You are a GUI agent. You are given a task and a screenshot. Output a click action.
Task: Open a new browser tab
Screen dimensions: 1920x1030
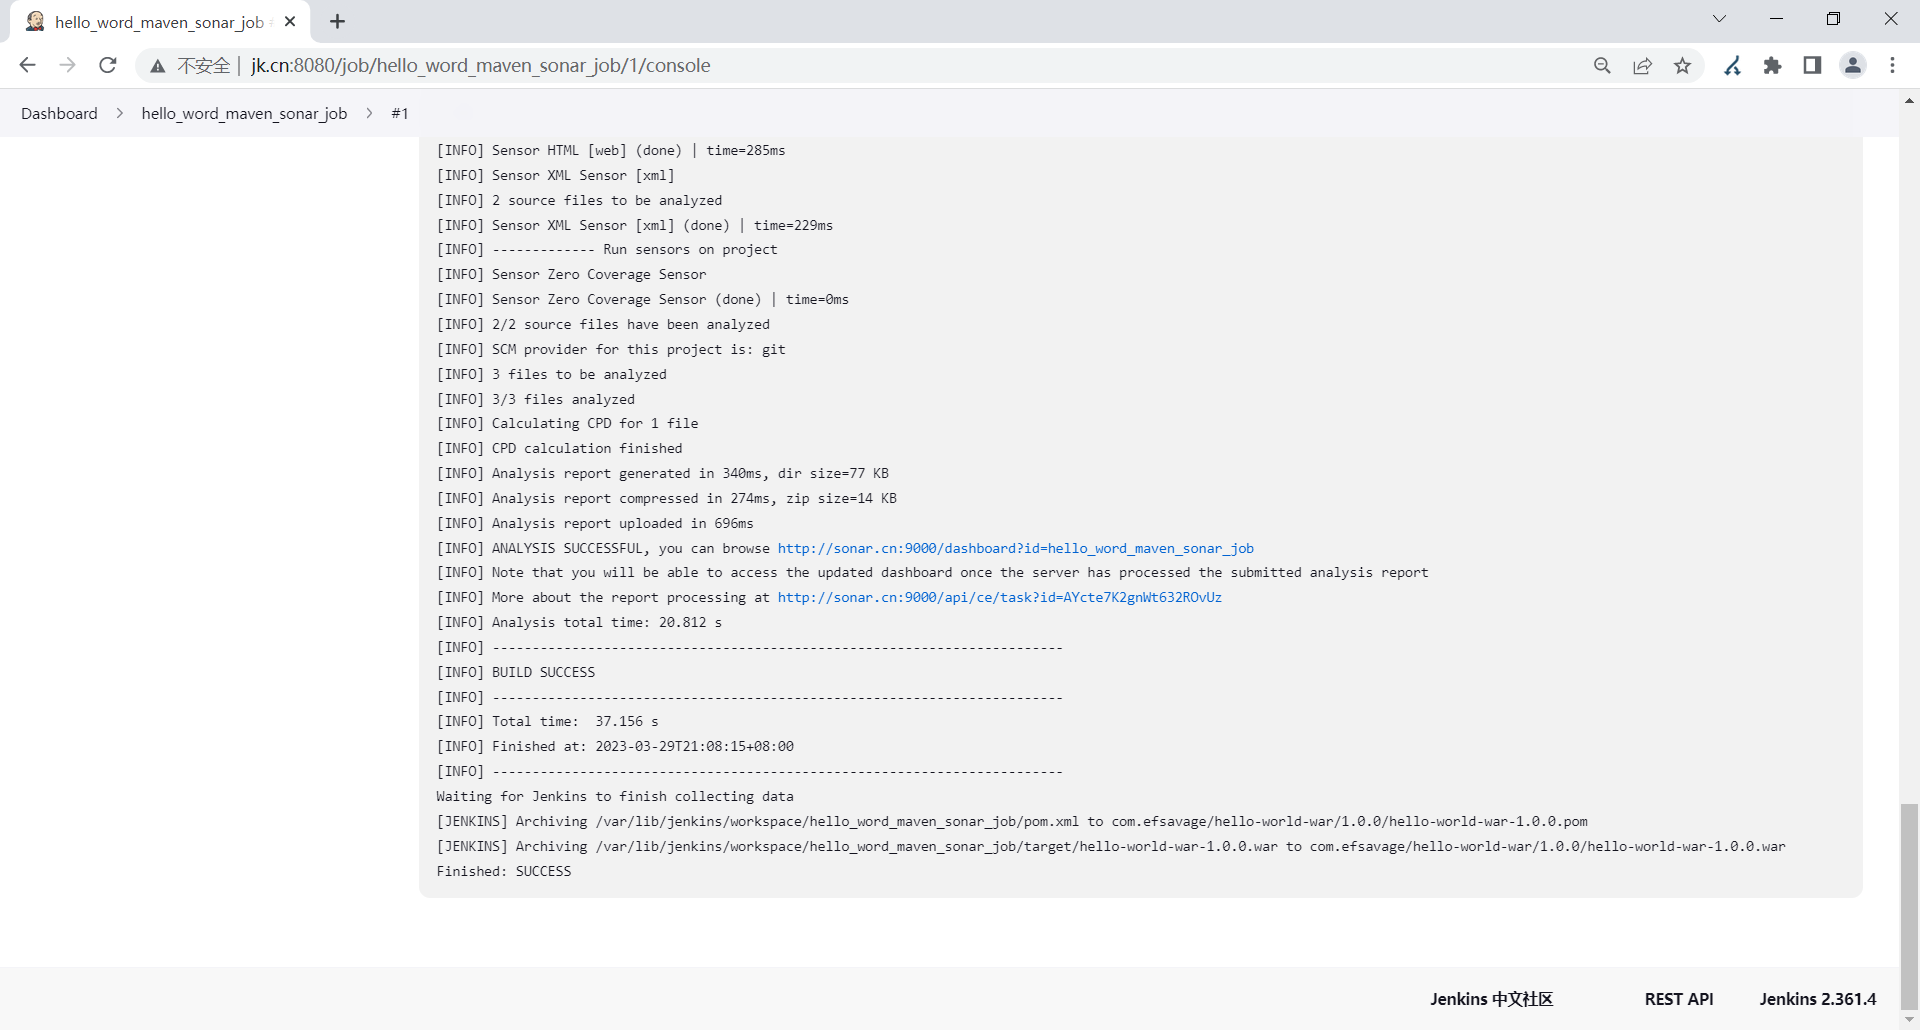pyautogui.click(x=338, y=22)
